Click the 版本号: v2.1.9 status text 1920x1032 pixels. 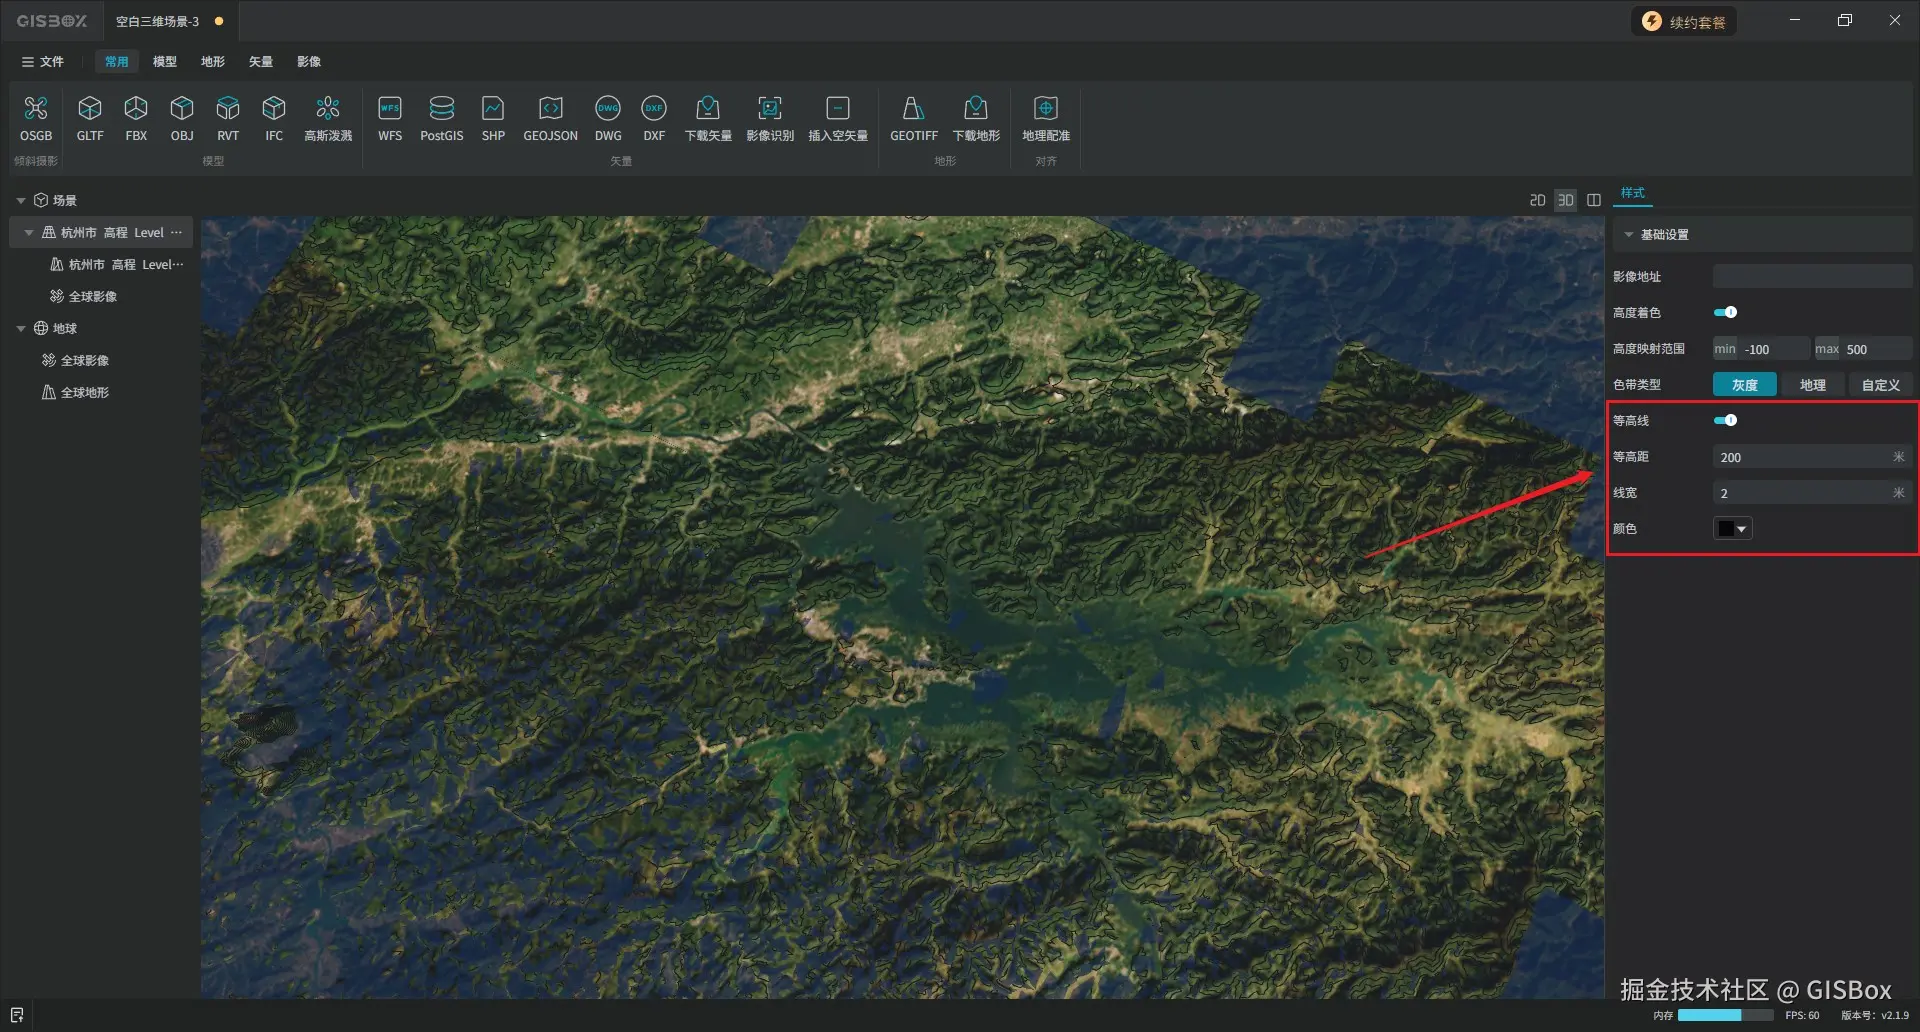point(1875,1015)
